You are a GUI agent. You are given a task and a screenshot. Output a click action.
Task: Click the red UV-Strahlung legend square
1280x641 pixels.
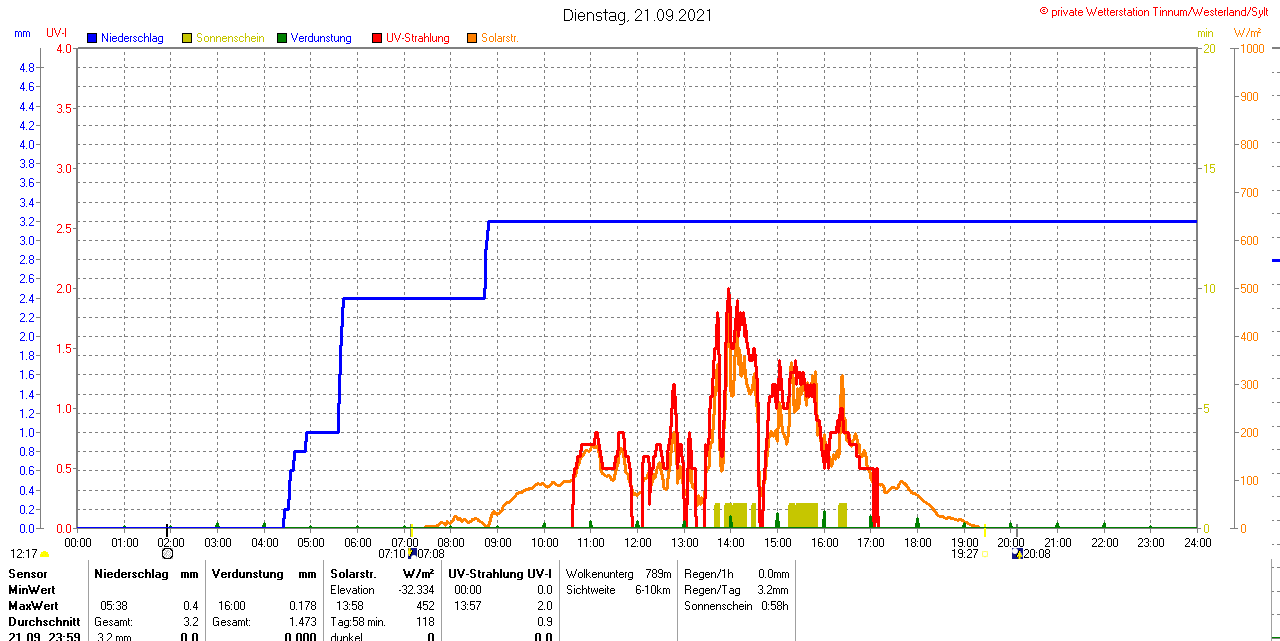coord(377,38)
